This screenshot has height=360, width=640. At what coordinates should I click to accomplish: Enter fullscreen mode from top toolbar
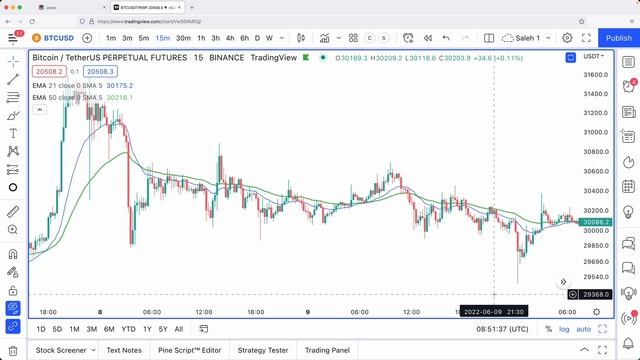coord(586,38)
